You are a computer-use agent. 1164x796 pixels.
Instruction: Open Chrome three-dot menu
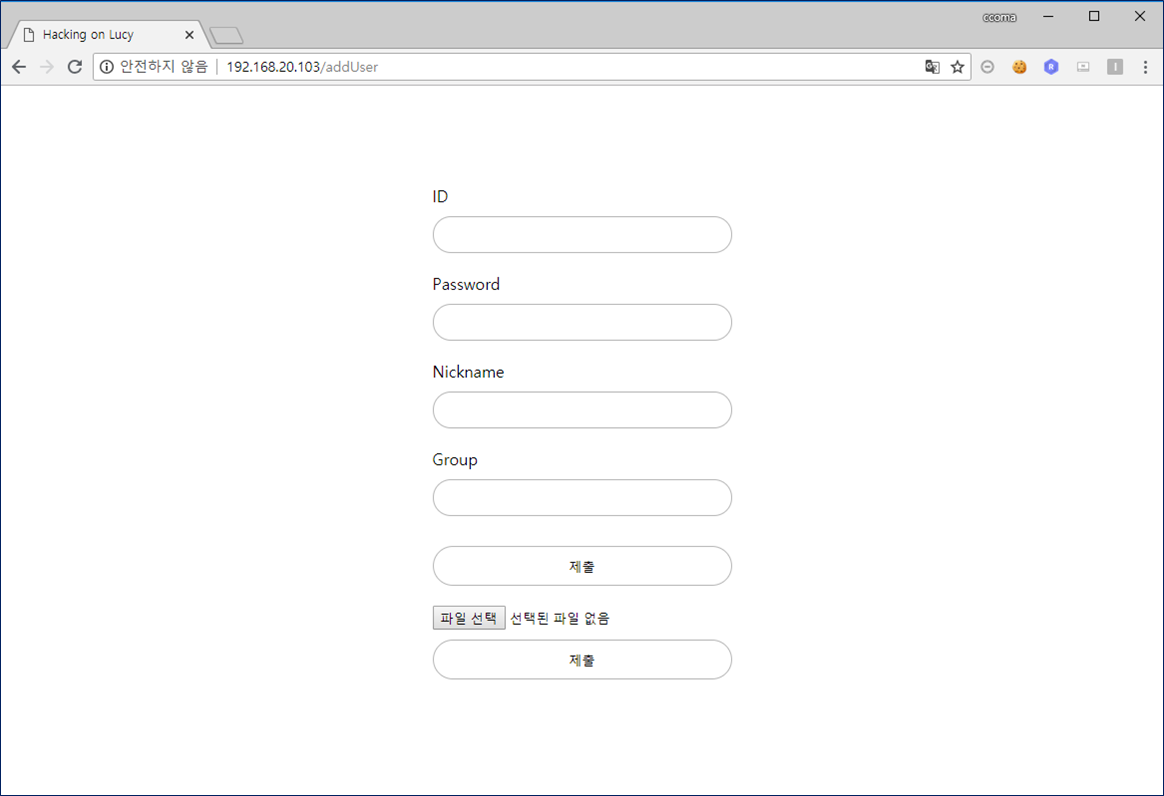tap(1145, 67)
